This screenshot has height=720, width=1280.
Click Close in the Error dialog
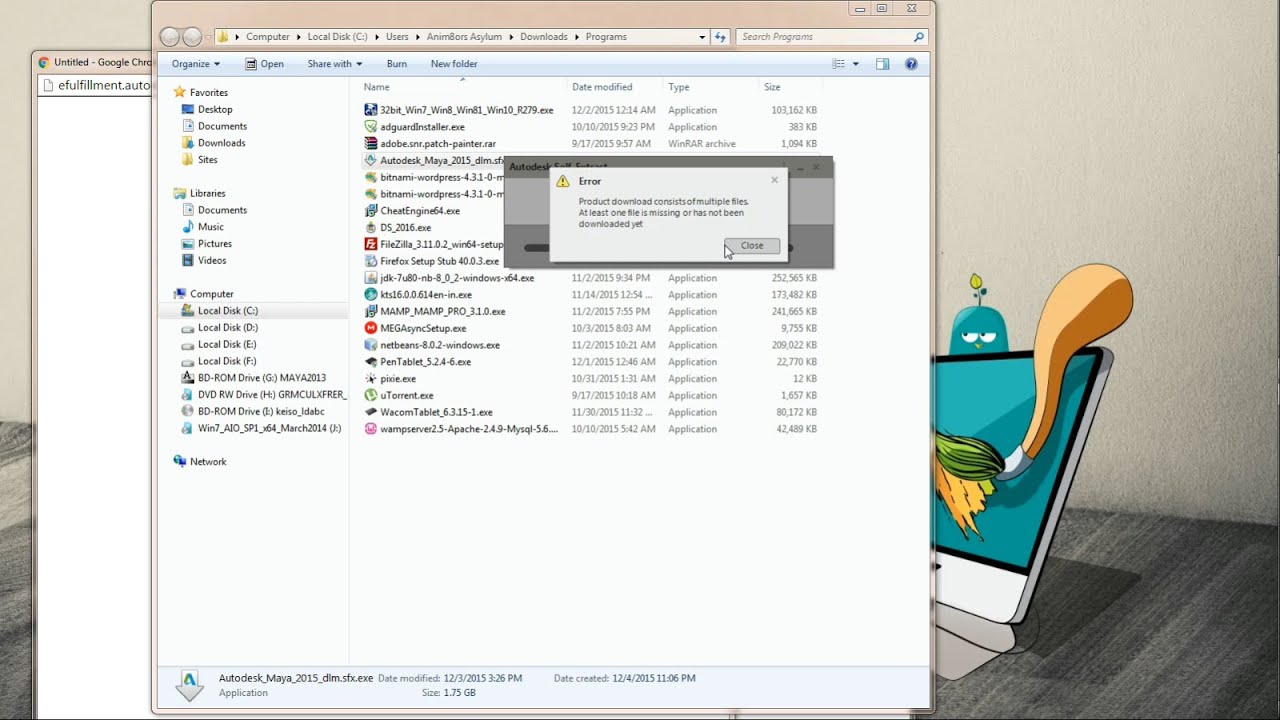coord(752,245)
